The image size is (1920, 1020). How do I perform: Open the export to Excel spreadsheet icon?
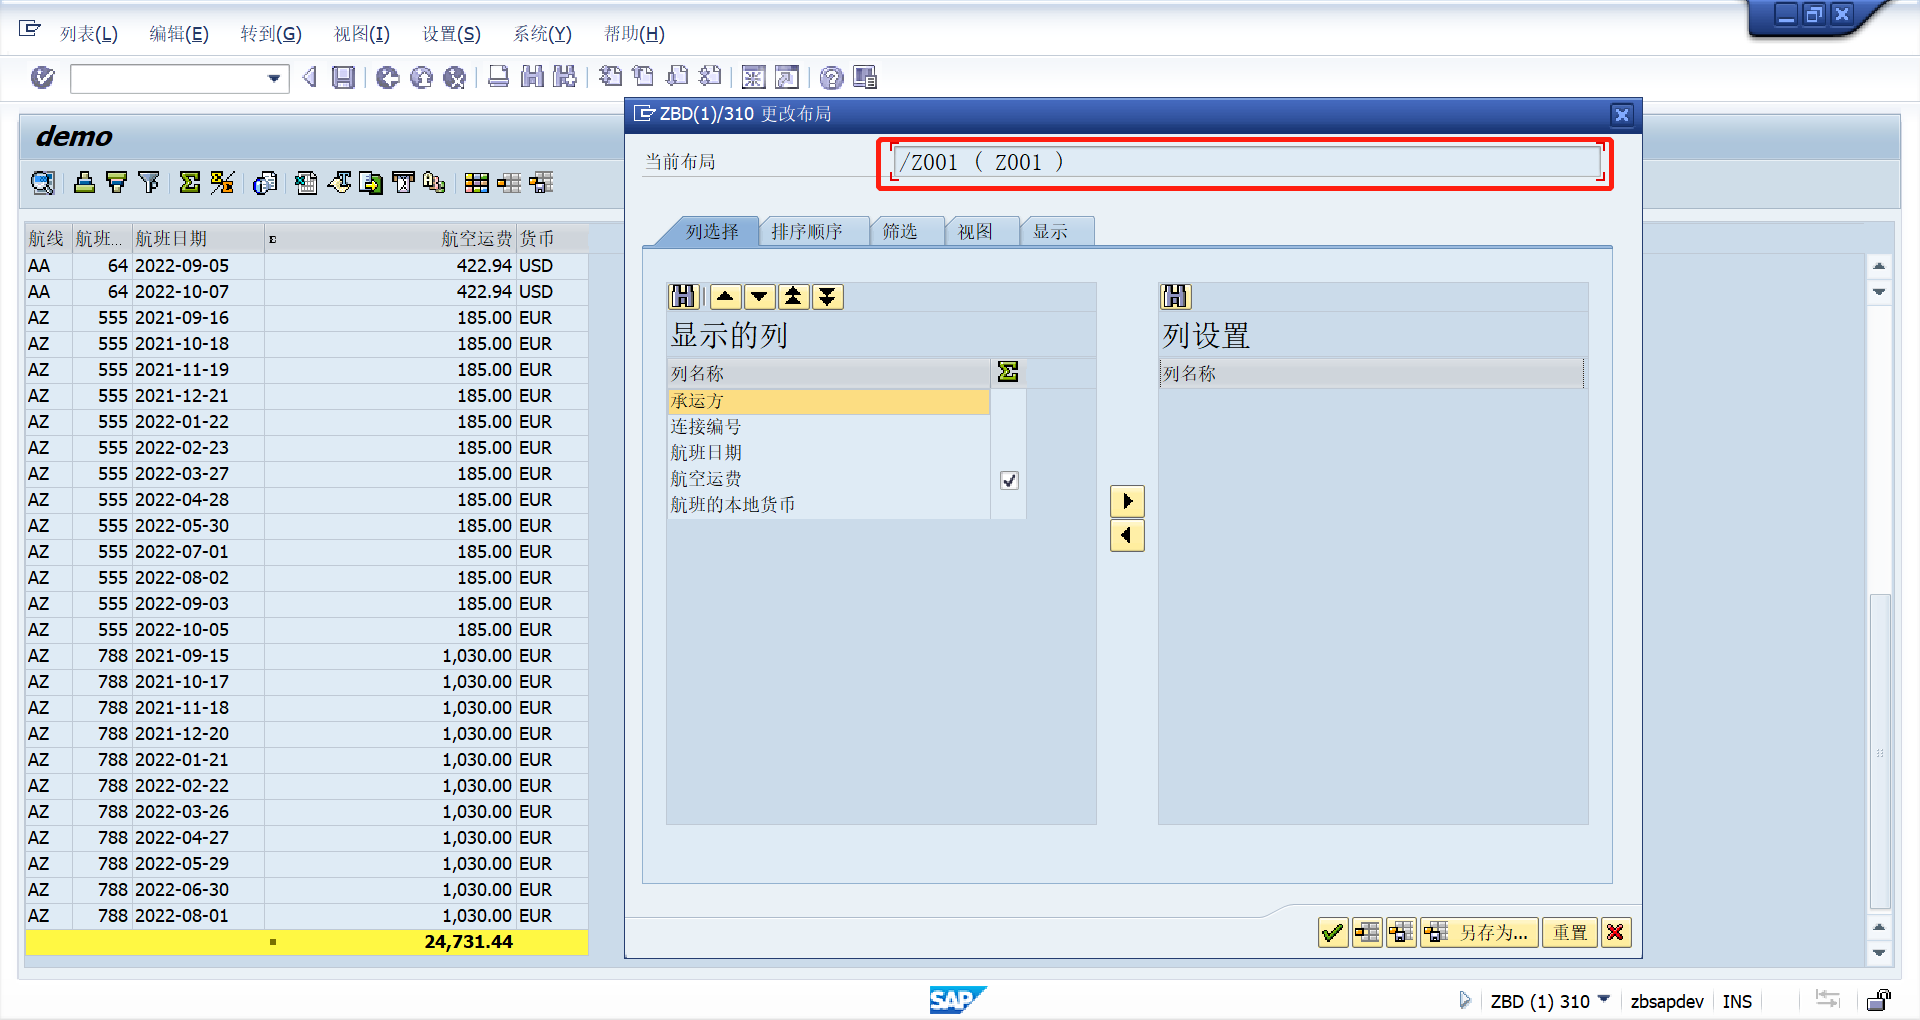click(x=305, y=183)
